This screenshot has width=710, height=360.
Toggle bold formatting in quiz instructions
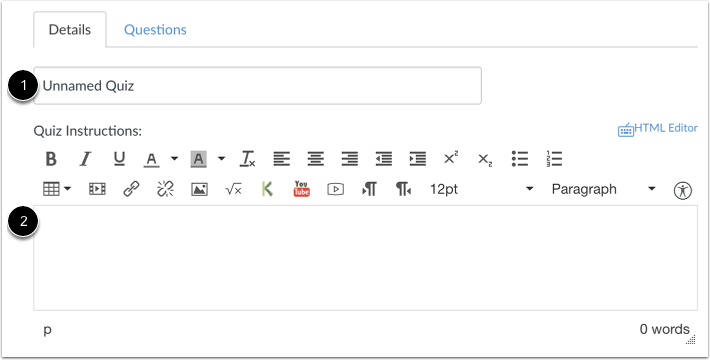(x=51, y=159)
